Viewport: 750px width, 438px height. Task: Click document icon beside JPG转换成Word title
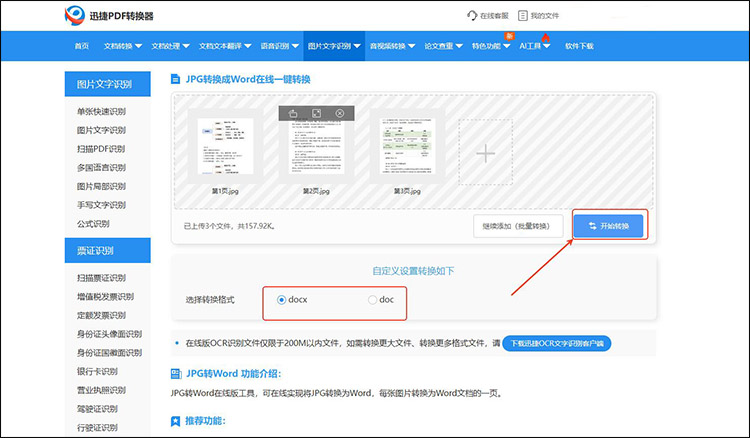click(176, 78)
